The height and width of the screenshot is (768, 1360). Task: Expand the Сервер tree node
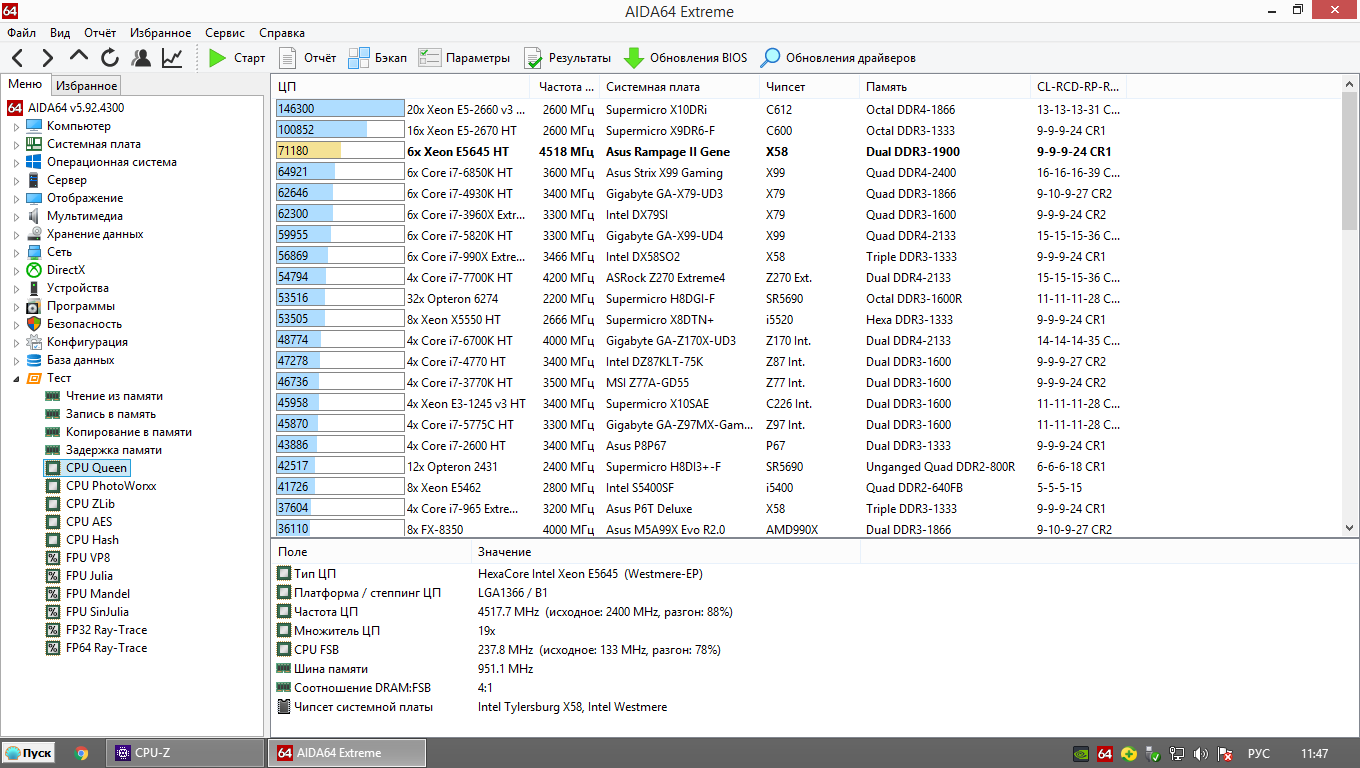coord(16,181)
